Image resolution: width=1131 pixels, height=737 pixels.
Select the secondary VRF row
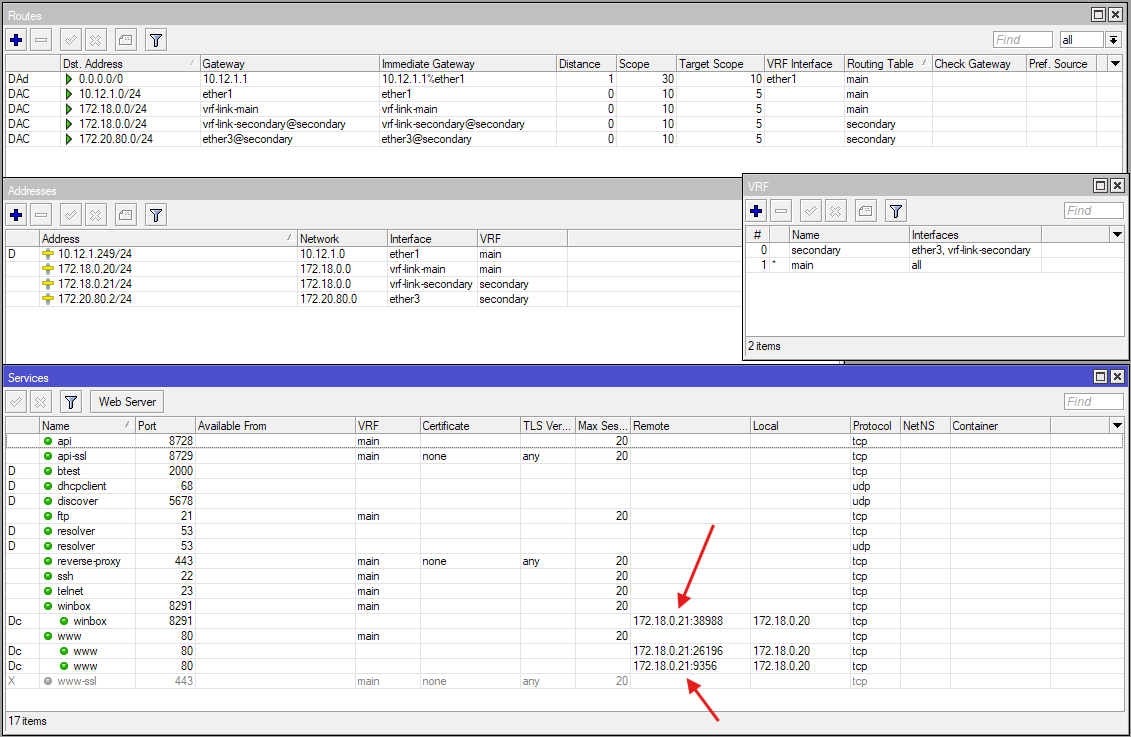(934, 250)
